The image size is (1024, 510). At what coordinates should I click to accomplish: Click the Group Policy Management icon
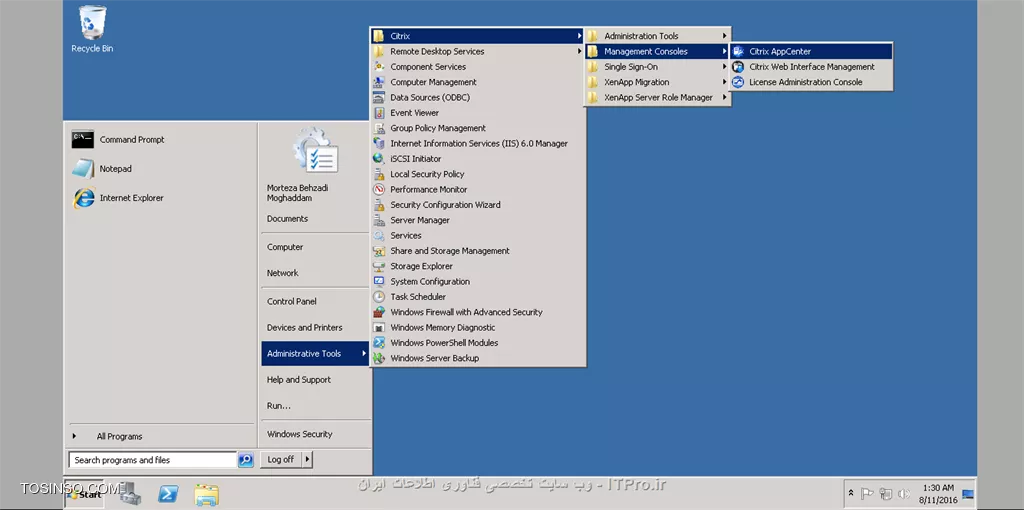point(379,128)
